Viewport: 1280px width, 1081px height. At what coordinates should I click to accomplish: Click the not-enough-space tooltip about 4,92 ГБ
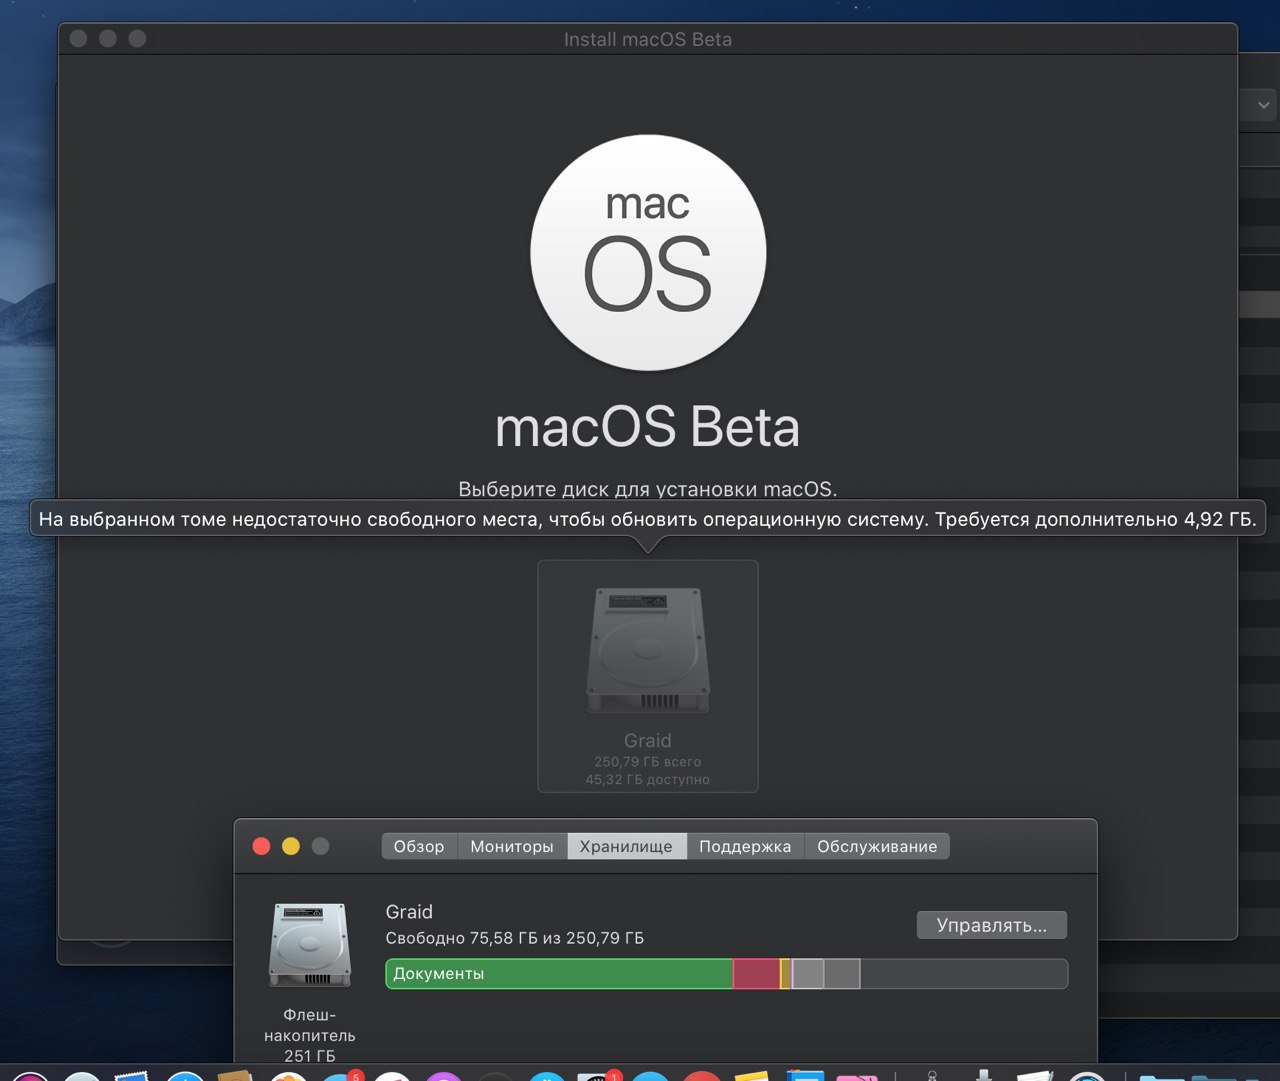[648, 519]
